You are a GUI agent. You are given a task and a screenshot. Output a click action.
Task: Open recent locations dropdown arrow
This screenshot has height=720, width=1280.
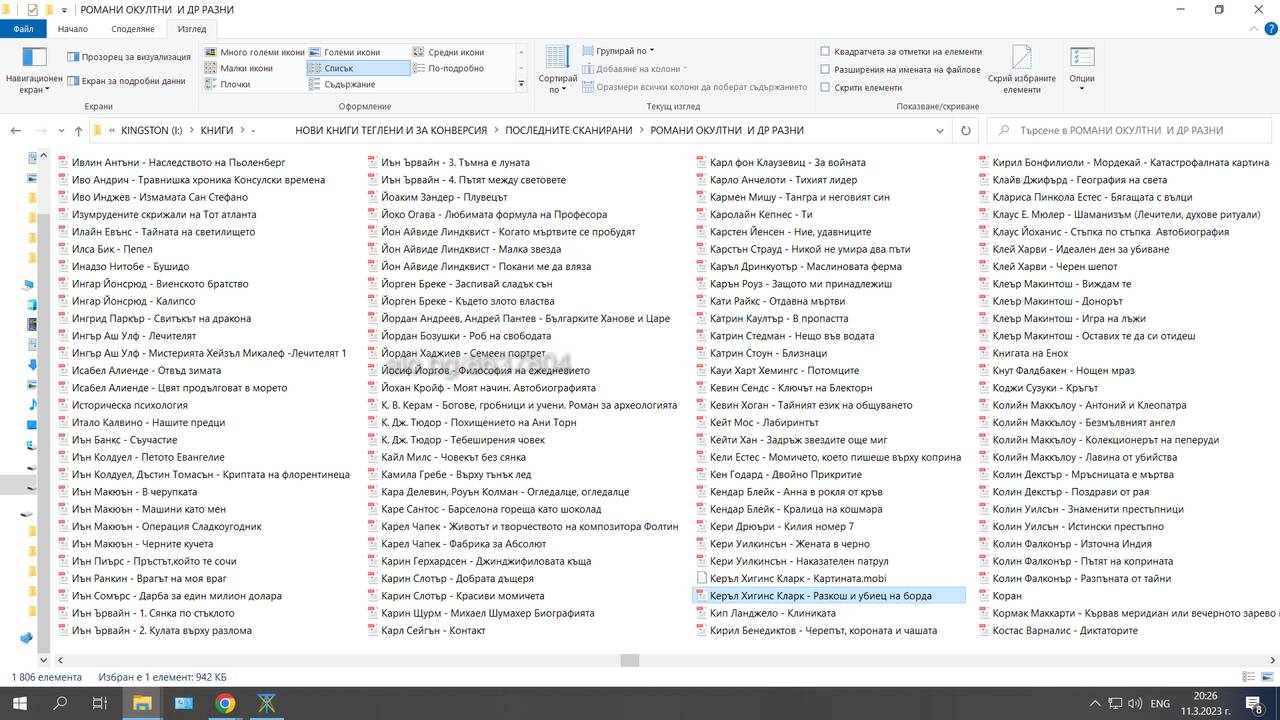(x=60, y=130)
